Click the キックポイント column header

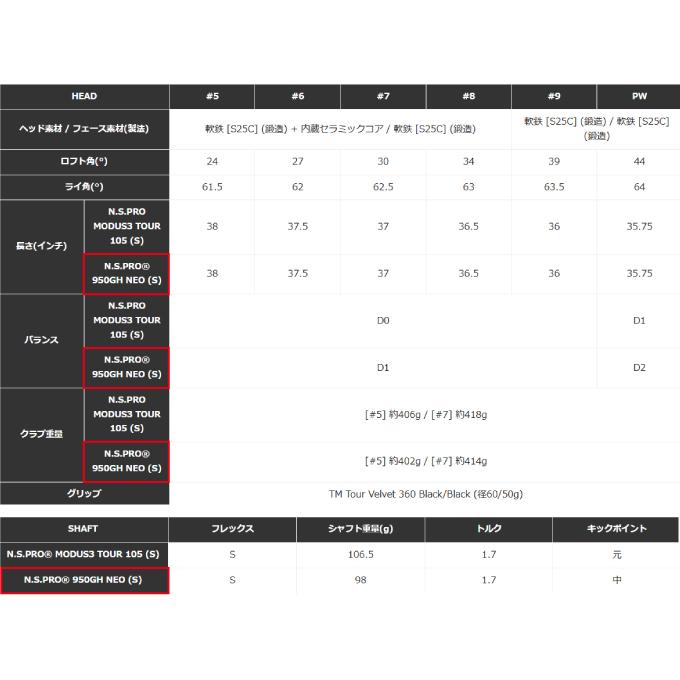[x=616, y=529]
